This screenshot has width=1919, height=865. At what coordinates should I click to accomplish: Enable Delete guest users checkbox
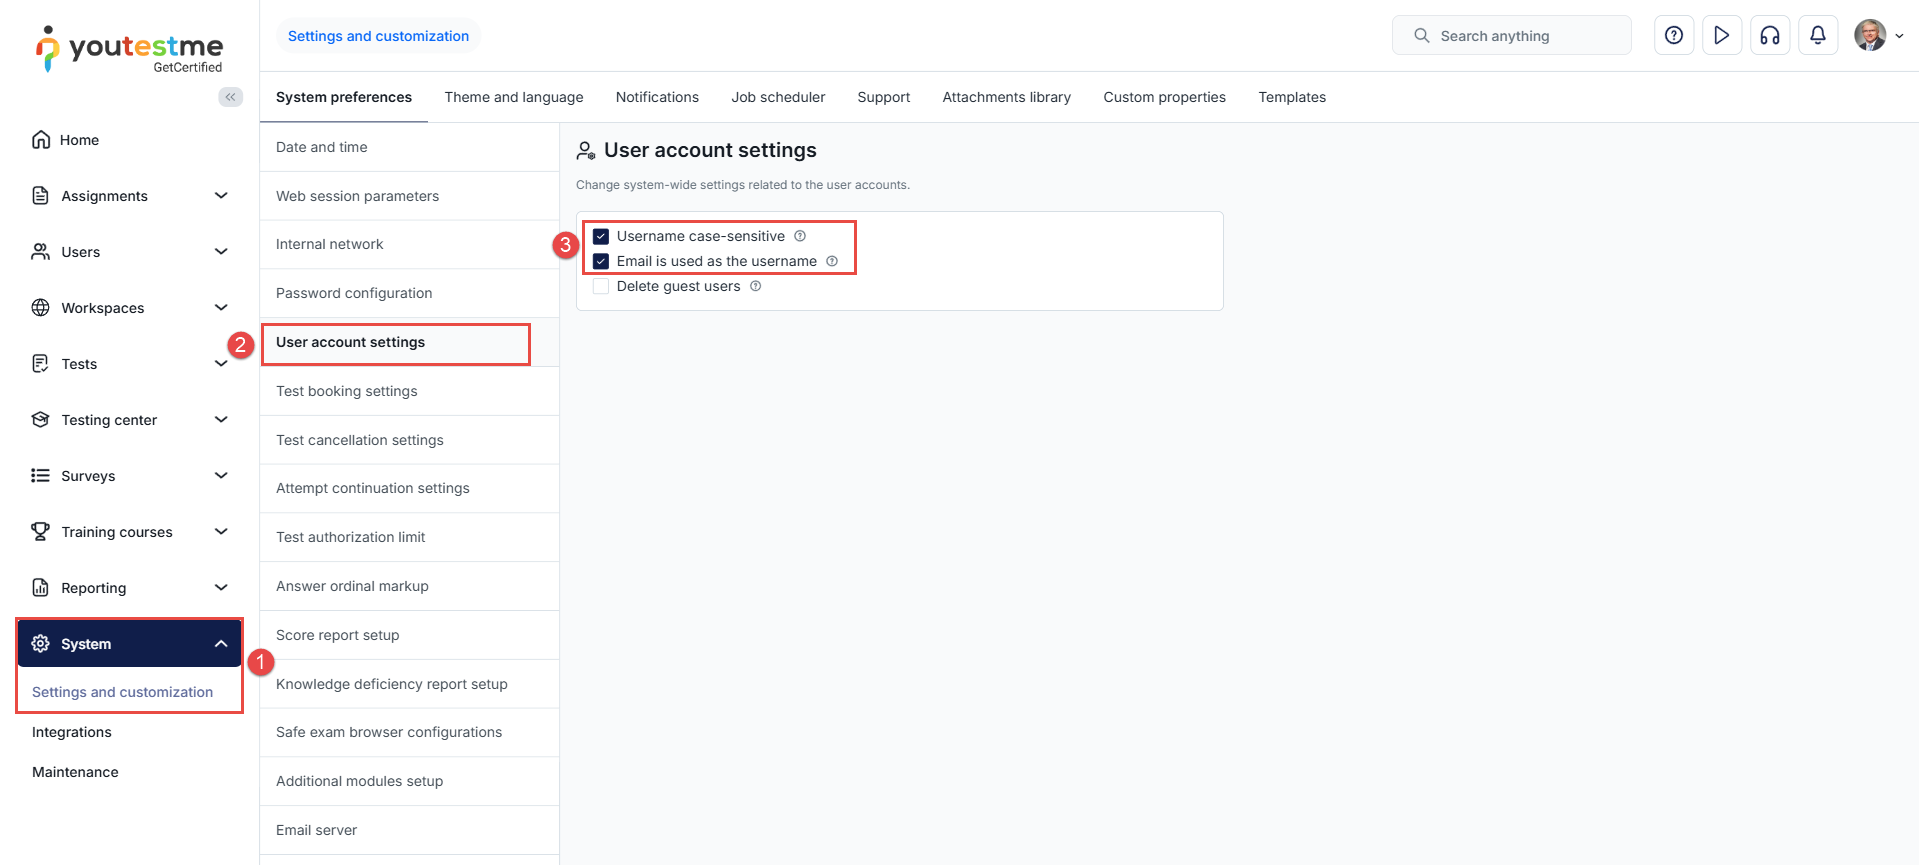point(601,286)
